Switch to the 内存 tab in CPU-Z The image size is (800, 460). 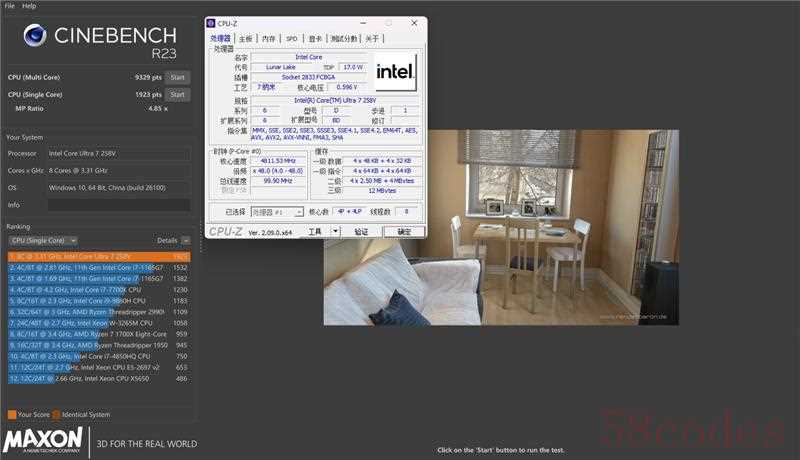[268, 38]
